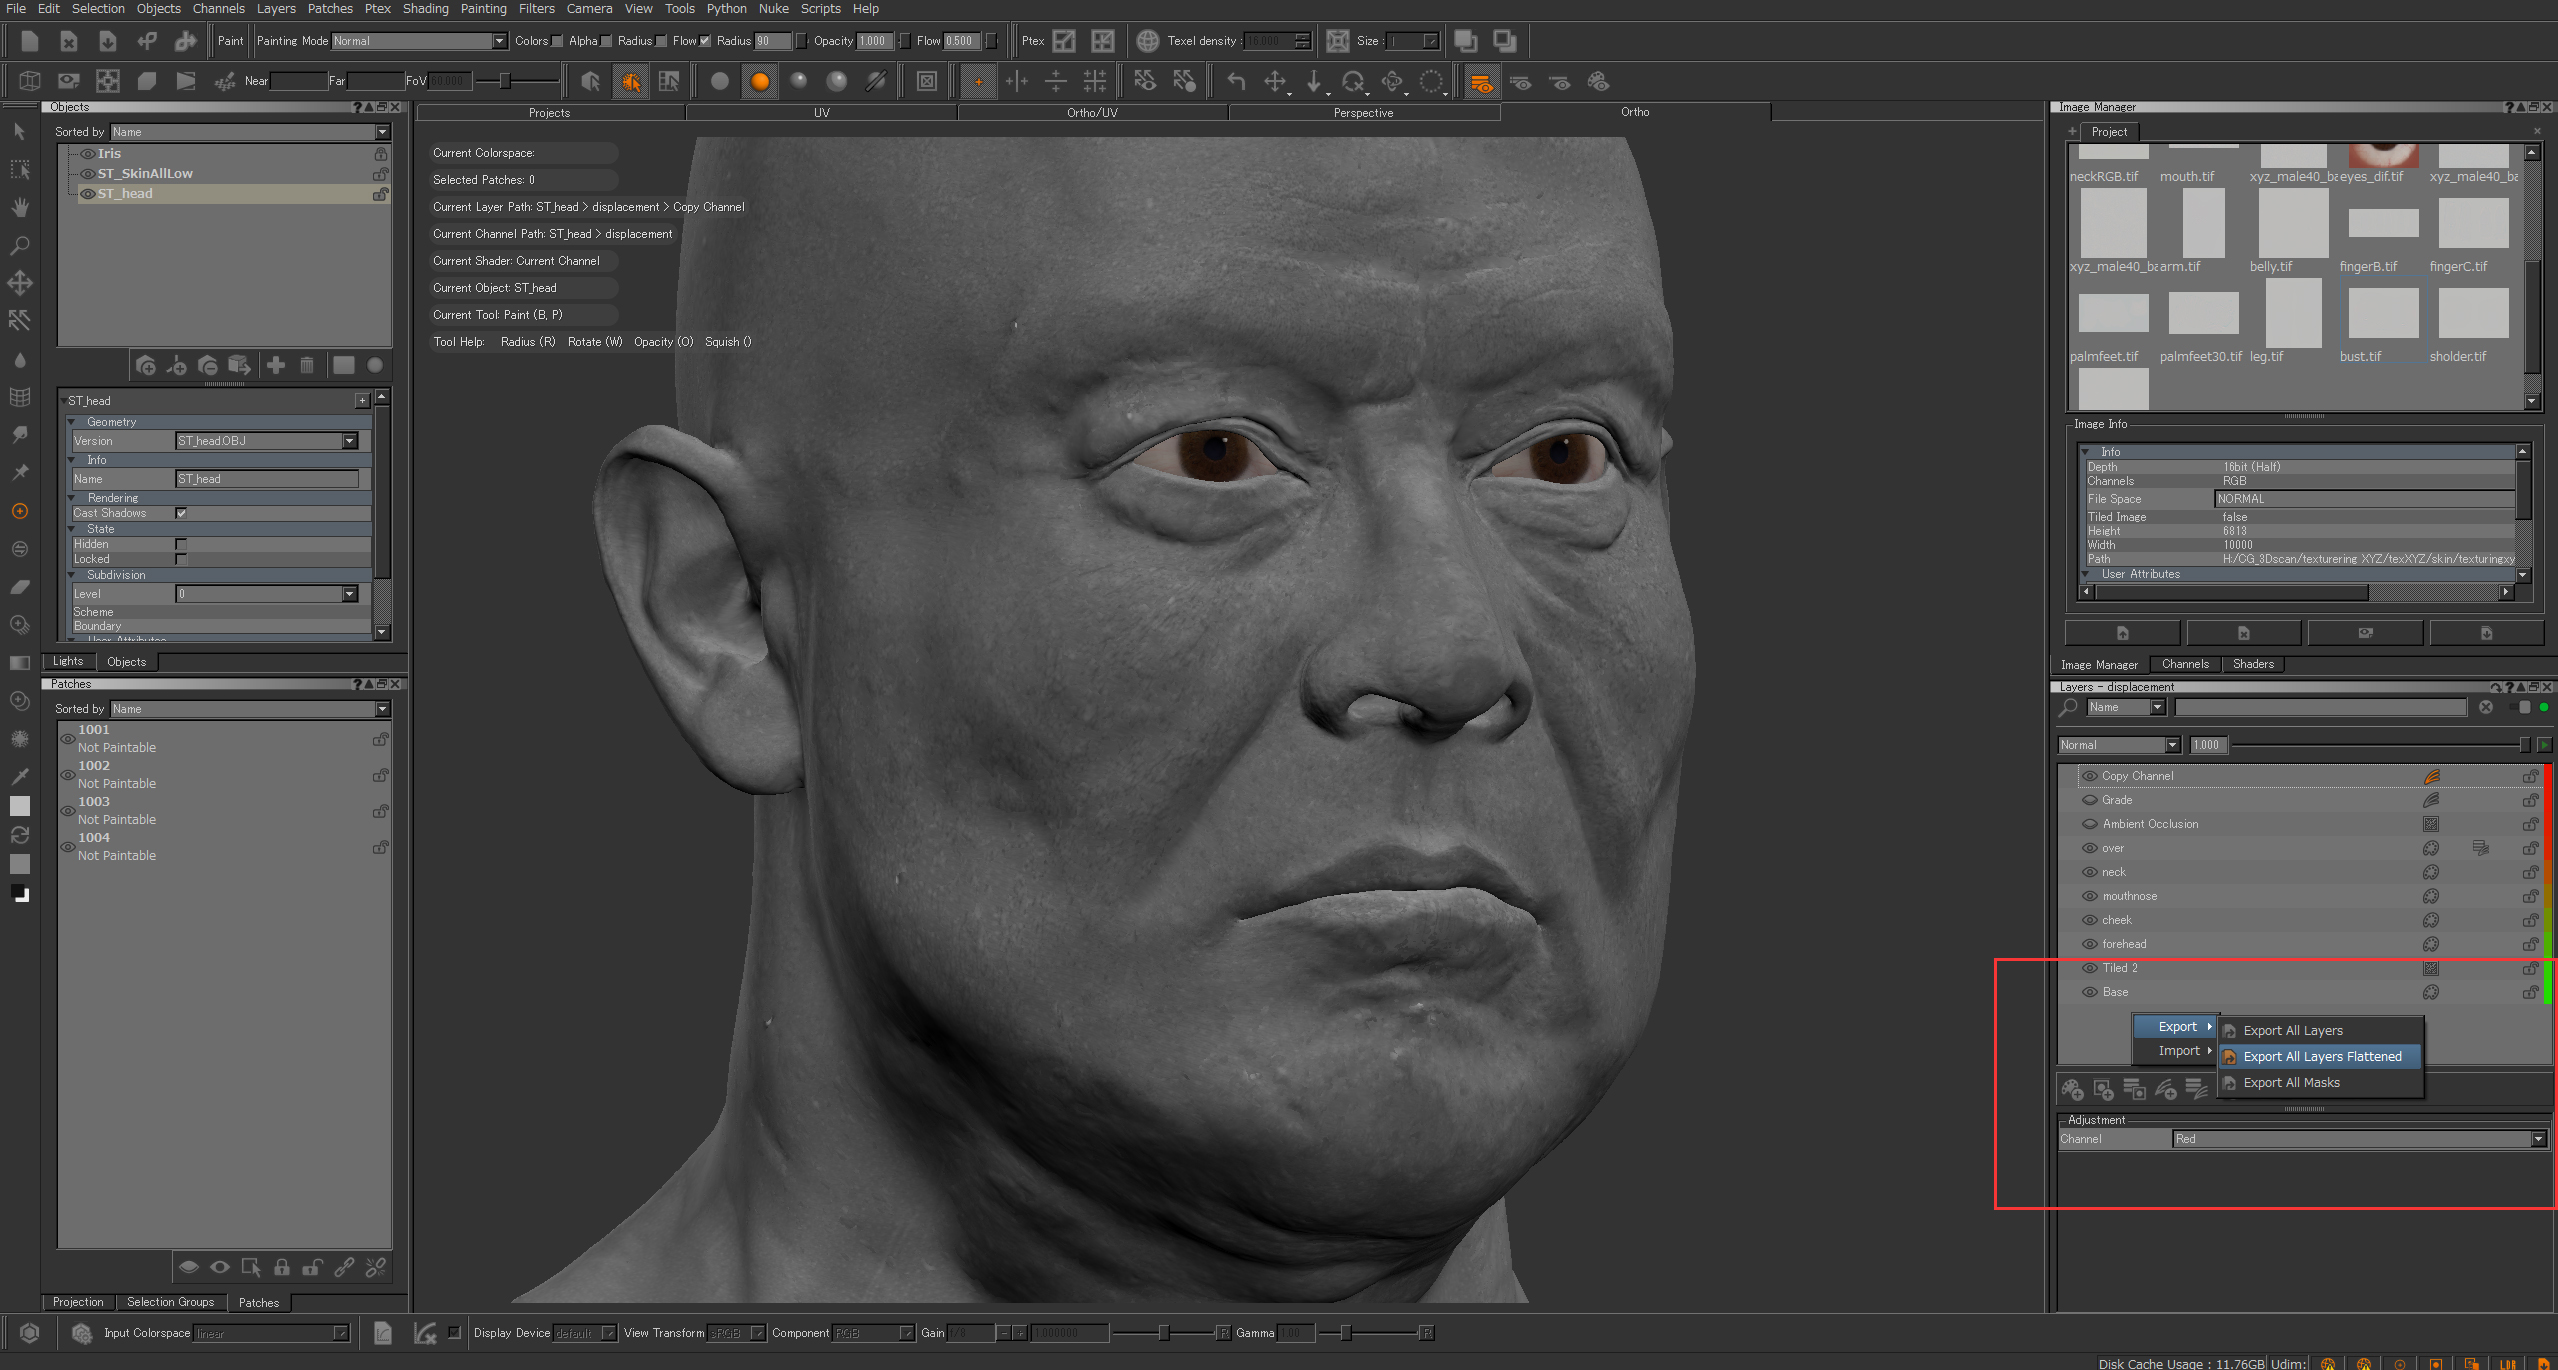Click the flat orange shading sphere icon
Image resolution: width=2558 pixels, height=1370 pixels.
click(759, 82)
